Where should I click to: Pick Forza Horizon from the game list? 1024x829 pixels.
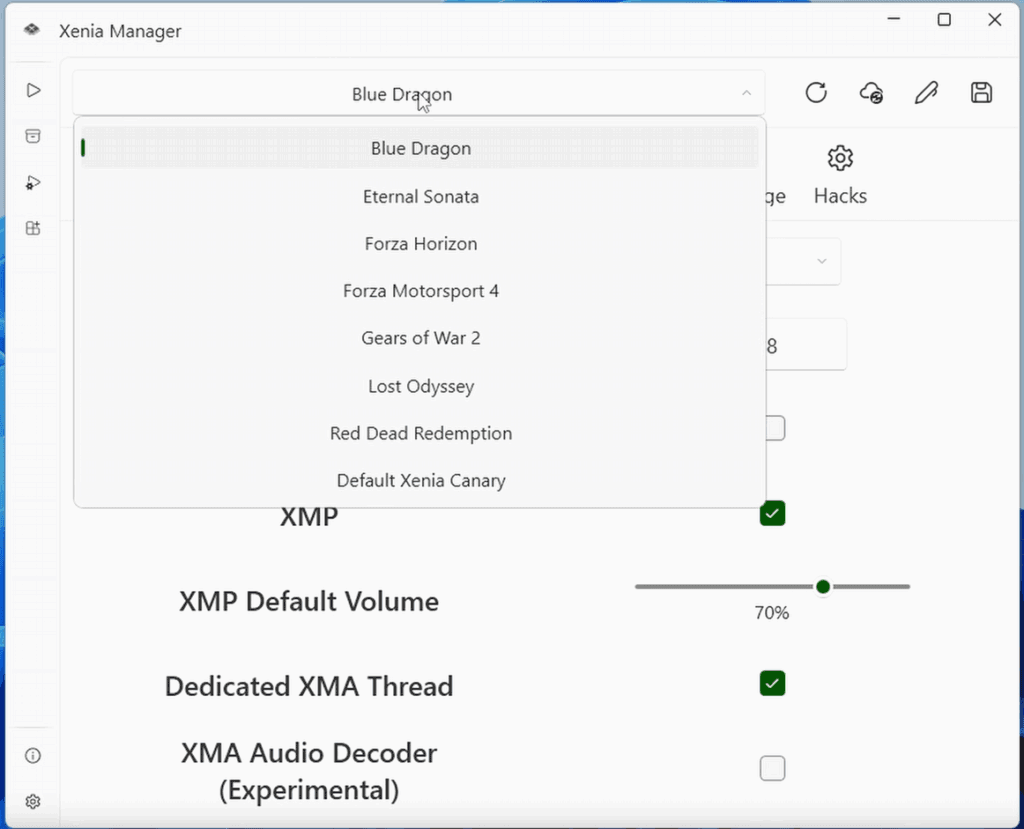point(420,244)
